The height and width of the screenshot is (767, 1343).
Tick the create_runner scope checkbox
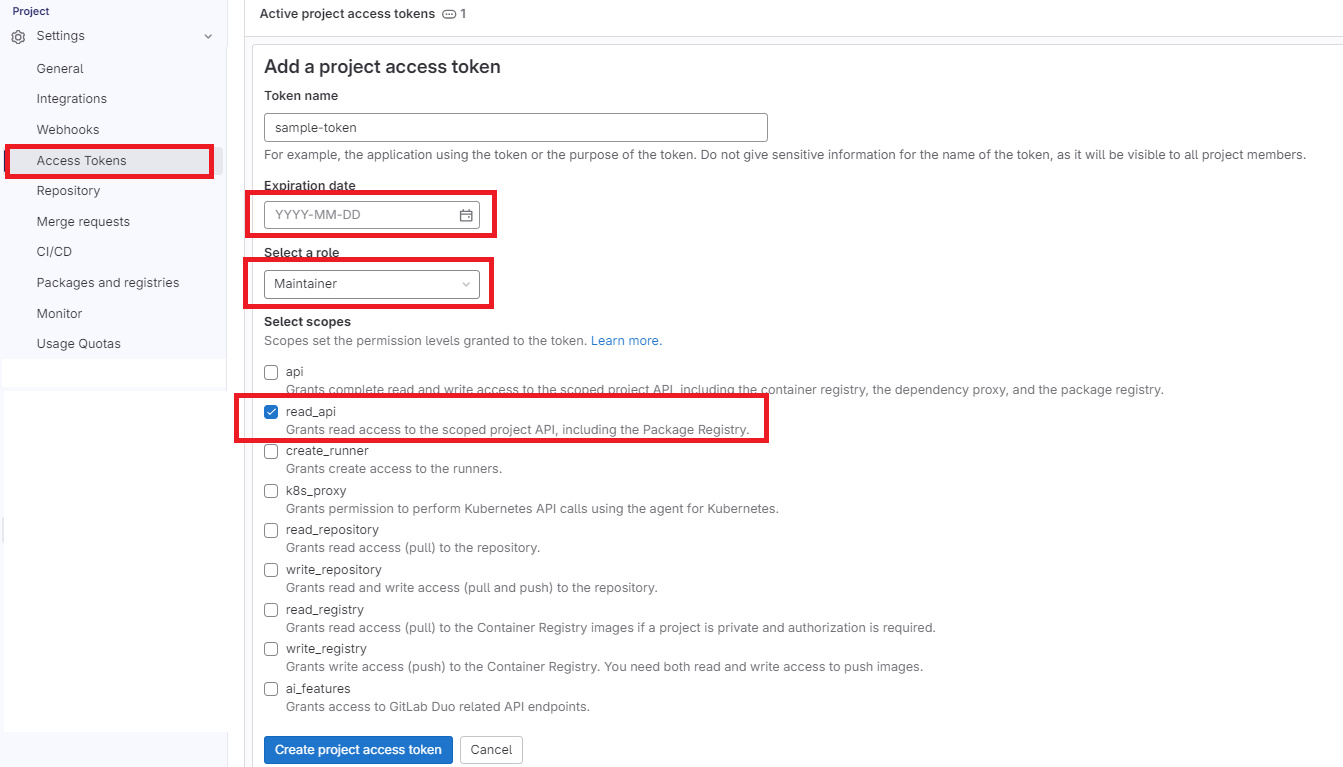271,451
